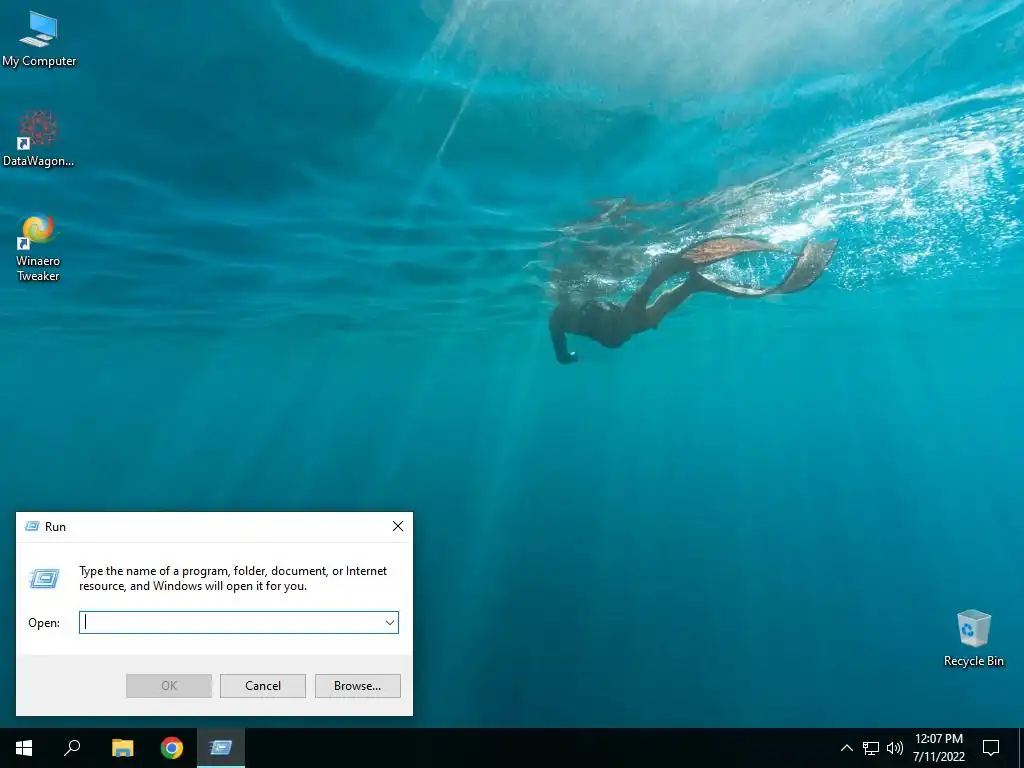
Task: Launch File Explorer from the taskbar
Action: point(122,748)
